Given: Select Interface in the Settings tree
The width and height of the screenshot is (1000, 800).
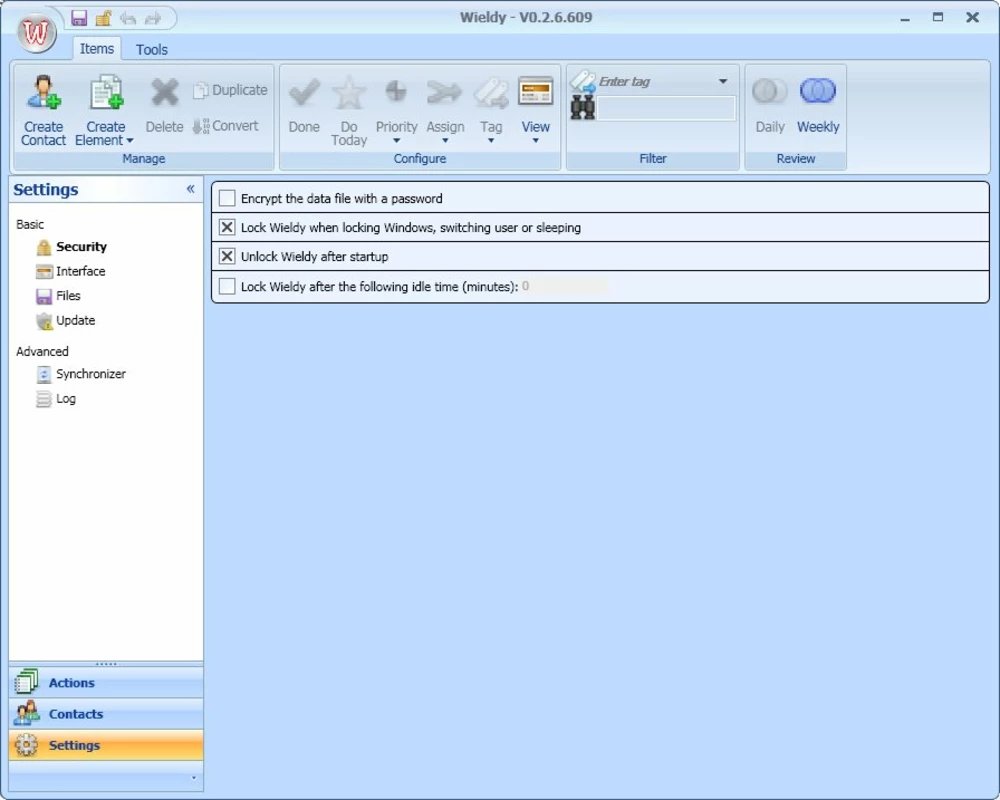Looking at the screenshot, I should pos(80,271).
